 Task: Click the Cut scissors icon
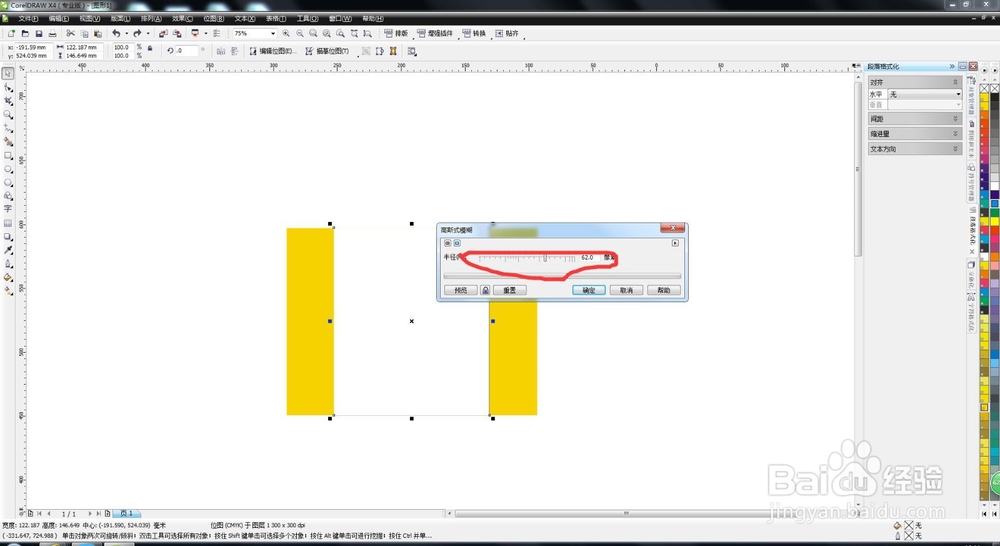click(70, 33)
